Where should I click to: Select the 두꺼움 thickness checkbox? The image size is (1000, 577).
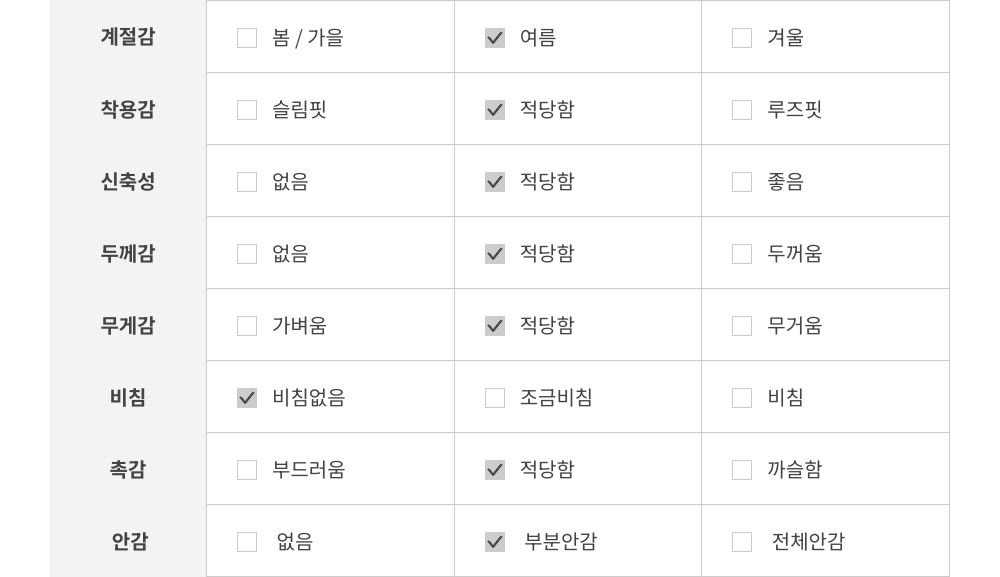[742, 254]
